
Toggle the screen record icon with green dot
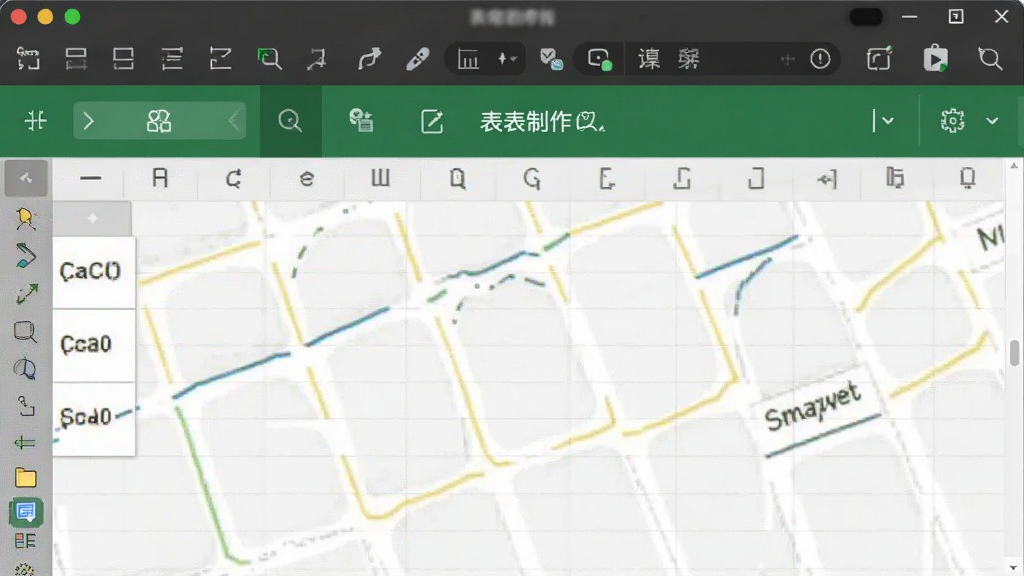click(x=599, y=59)
